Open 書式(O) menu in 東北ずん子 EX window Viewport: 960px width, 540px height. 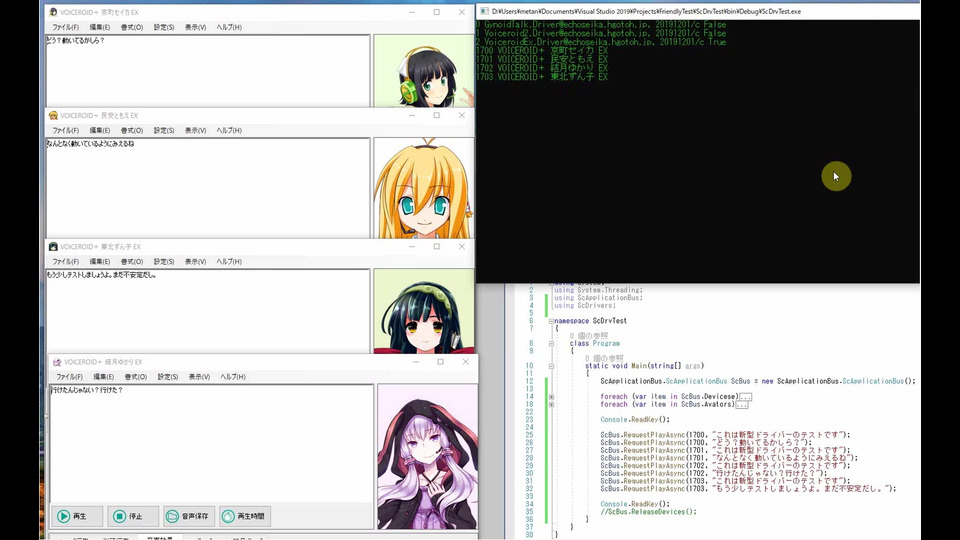click(x=132, y=261)
